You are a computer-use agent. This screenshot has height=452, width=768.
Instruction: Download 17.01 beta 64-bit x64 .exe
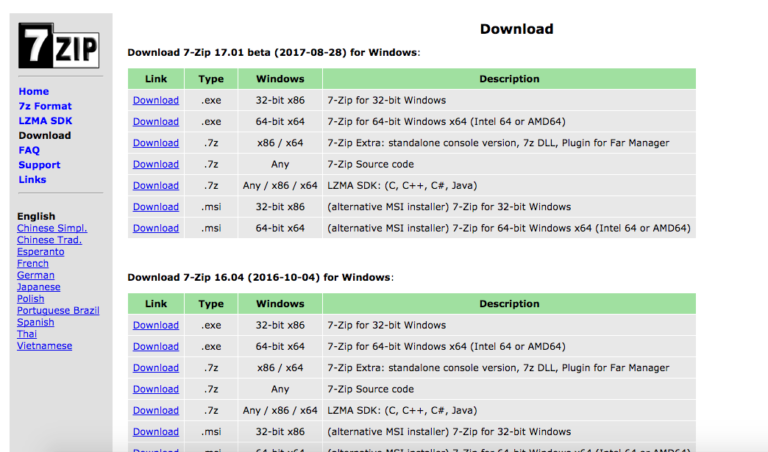point(155,122)
